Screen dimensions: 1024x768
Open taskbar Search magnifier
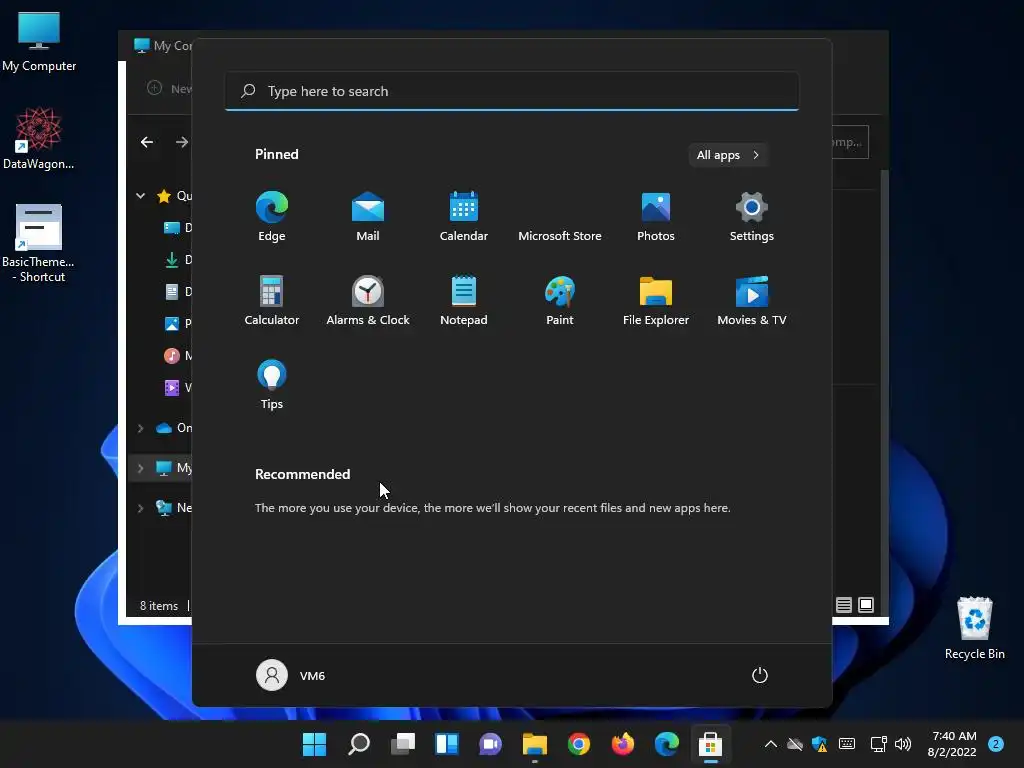coord(359,744)
